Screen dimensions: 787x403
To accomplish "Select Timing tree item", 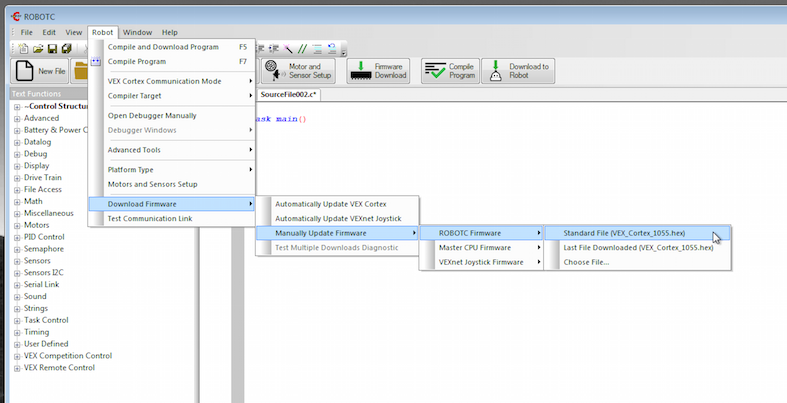I will pos(37,332).
